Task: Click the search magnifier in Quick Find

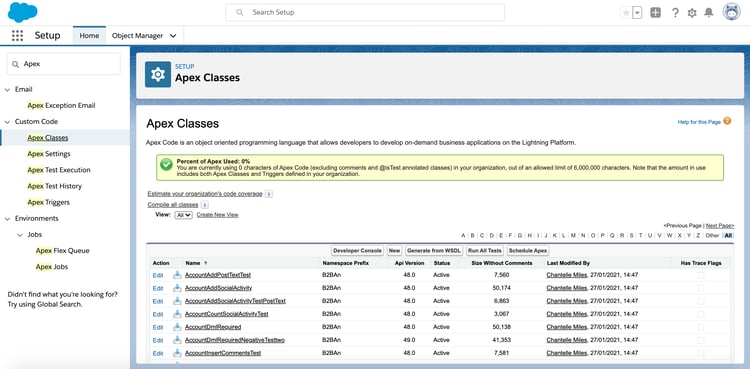Action: [16, 64]
